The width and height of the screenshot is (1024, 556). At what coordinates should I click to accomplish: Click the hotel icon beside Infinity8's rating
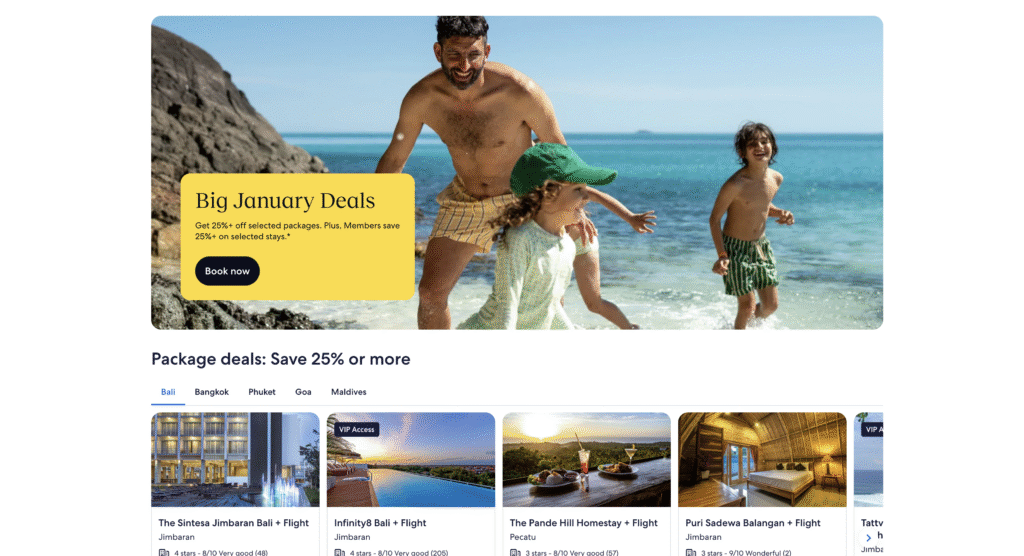[x=340, y=553]
